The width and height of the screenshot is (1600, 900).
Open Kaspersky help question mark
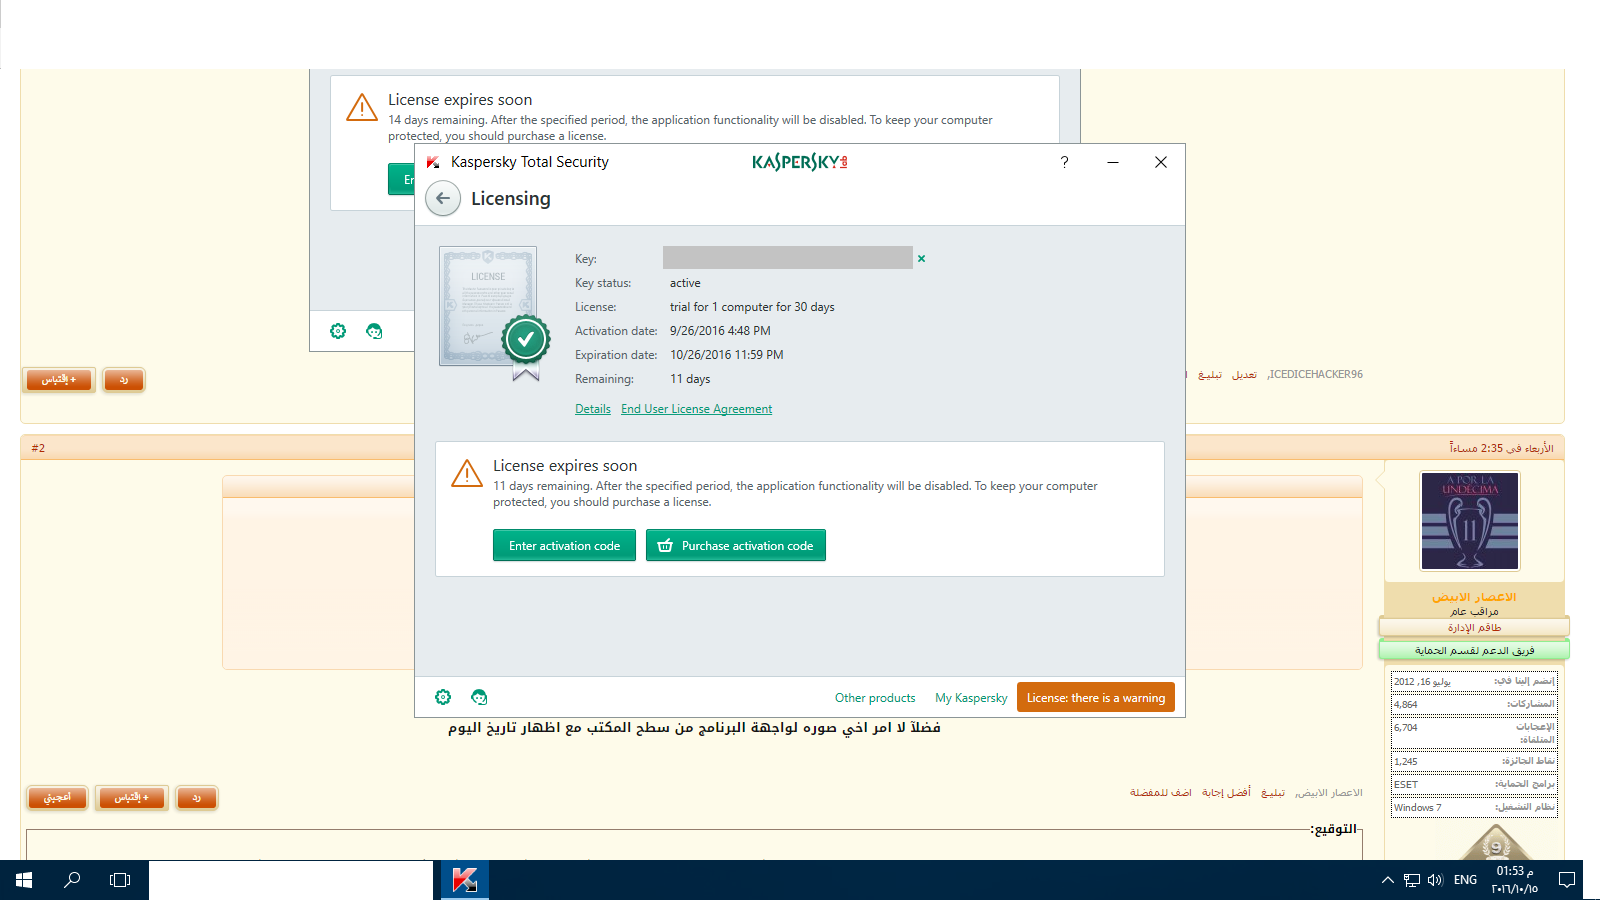click(1064, 162)
